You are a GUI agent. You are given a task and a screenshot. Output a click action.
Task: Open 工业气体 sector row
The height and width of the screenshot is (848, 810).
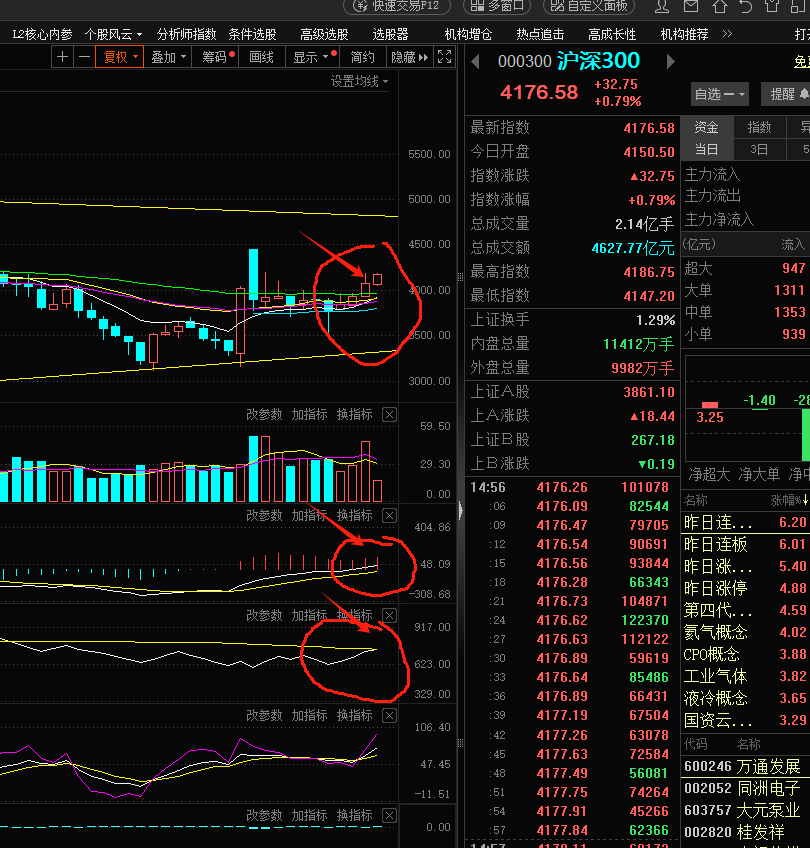click(745, 676)
